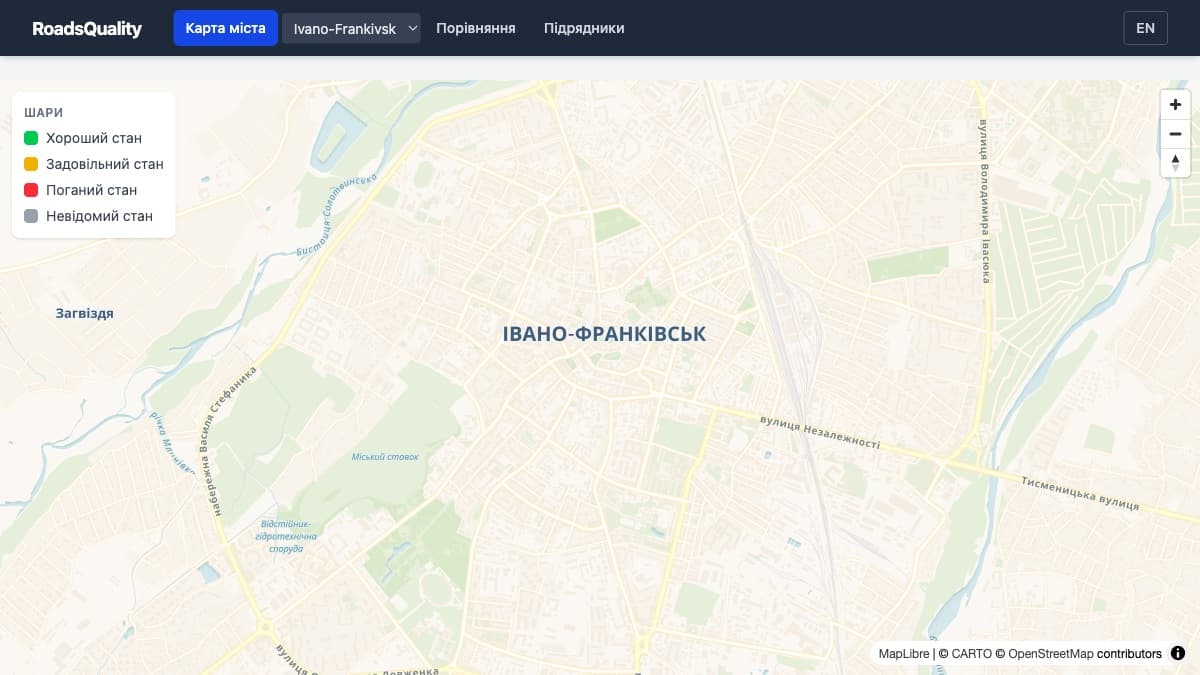Expand the ШАРИ layers panel

click(x=43, y=112)
